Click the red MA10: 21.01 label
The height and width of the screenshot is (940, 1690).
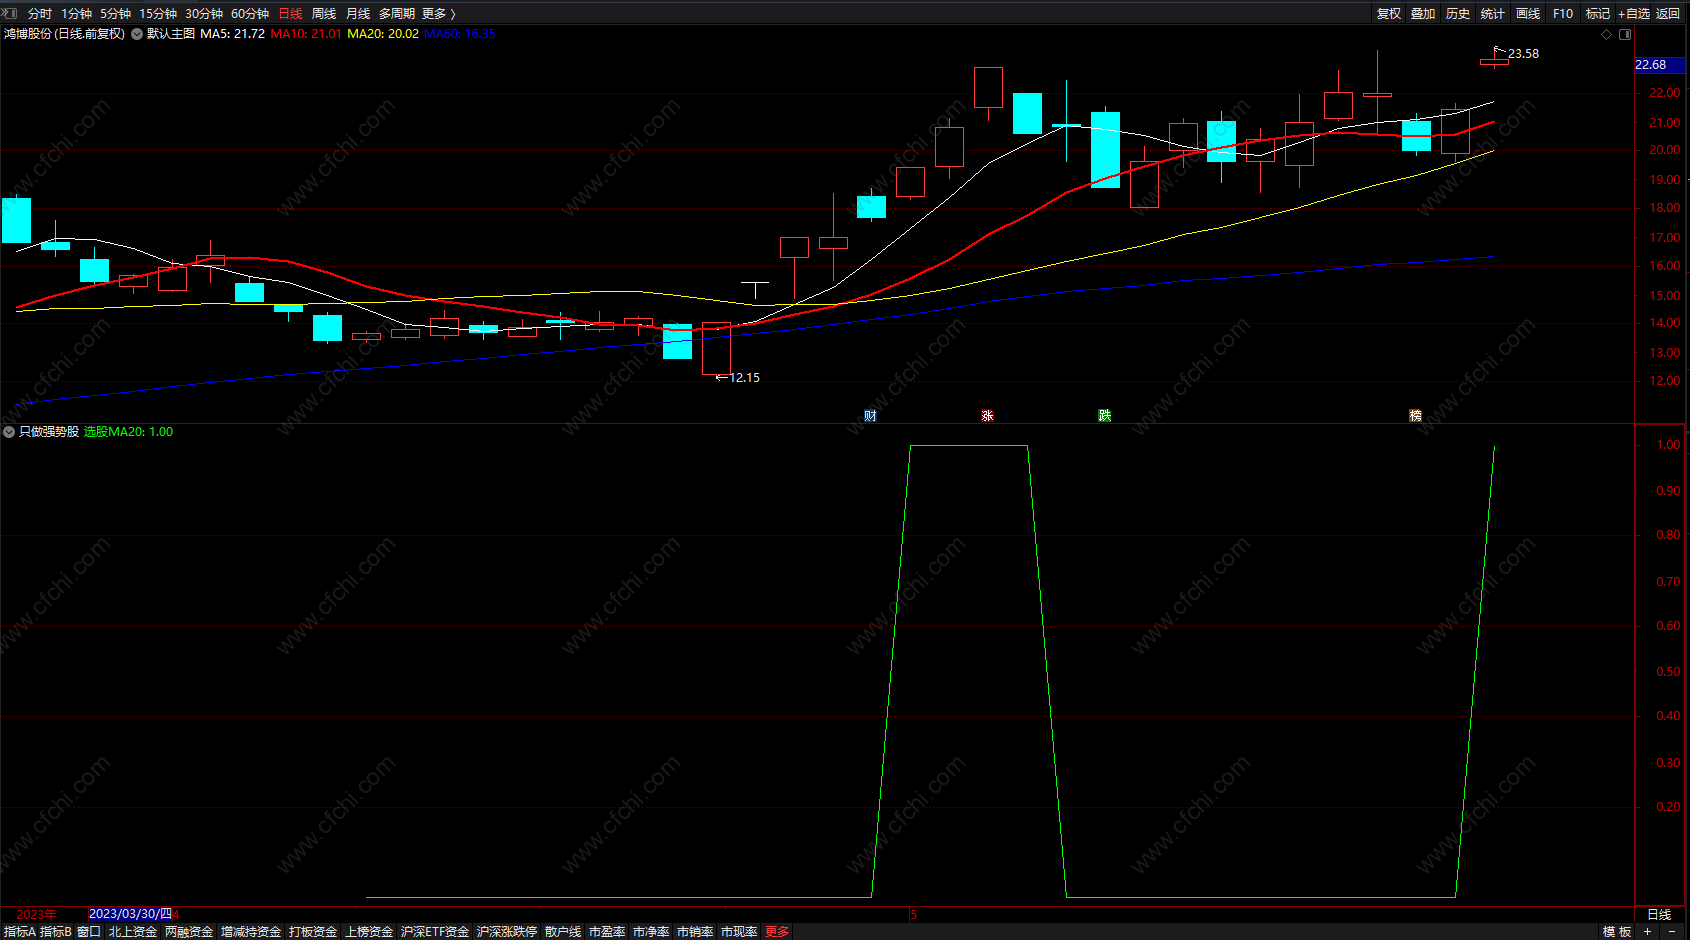[x=306, y=34]
